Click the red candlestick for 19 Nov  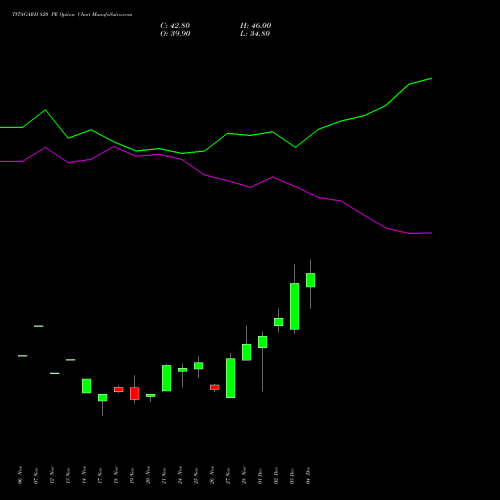[135, 393]
